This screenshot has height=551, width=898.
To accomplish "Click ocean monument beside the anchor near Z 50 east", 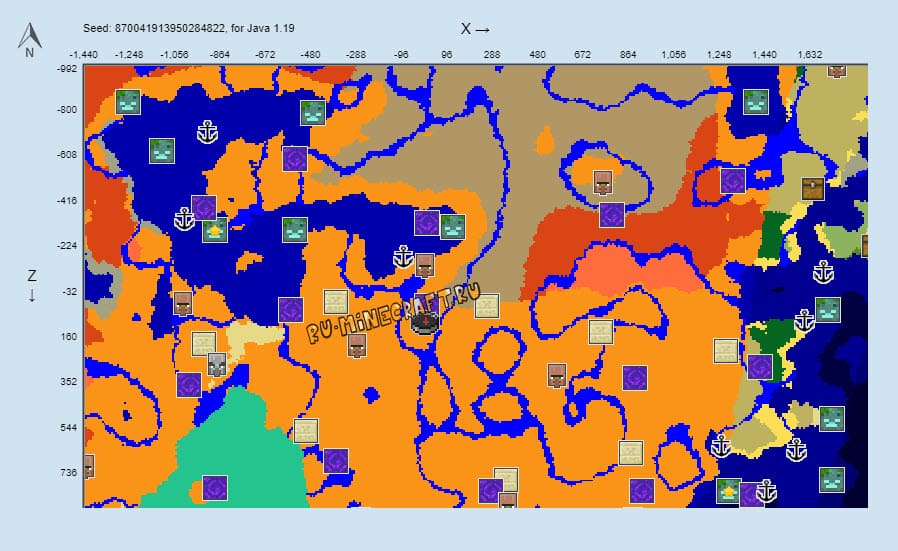I will click(828, 310).
